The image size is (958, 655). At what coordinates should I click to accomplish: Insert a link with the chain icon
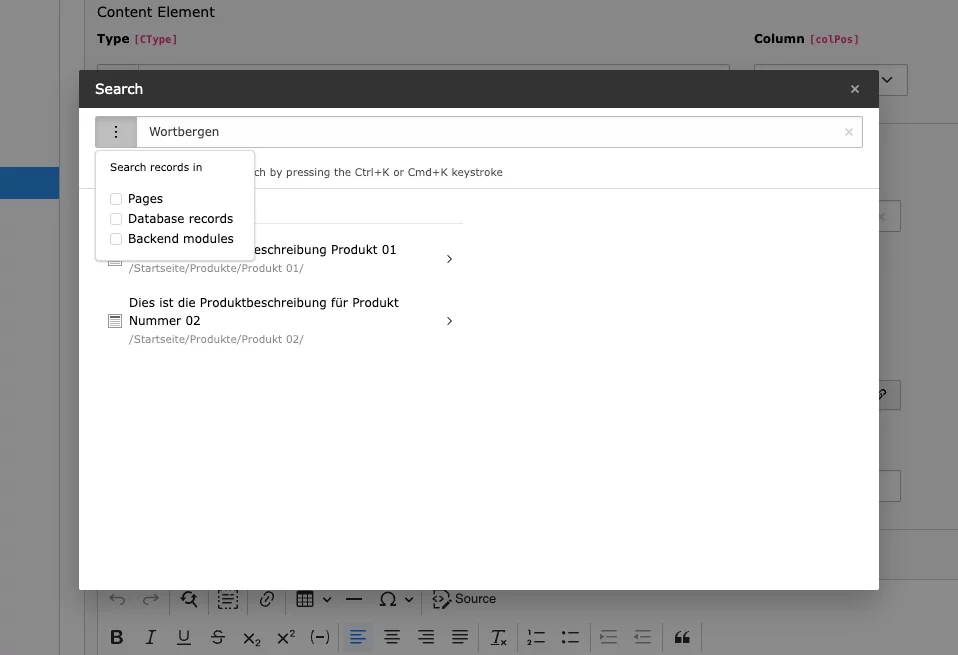pos(266,599)
